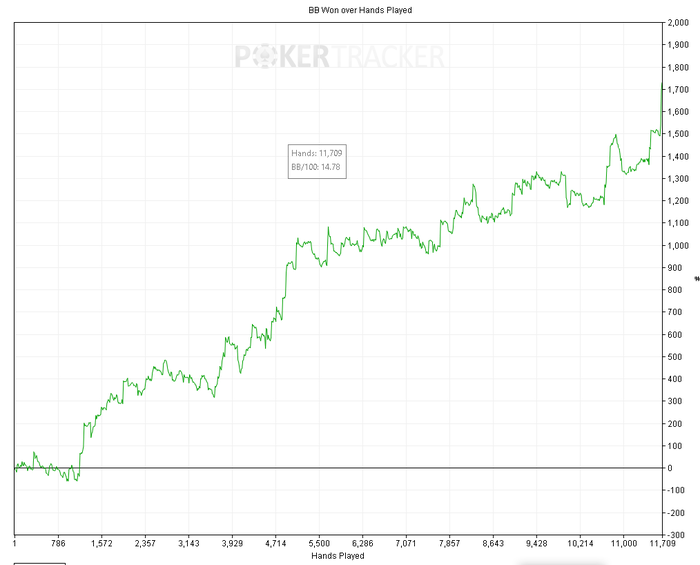
Task: Click the 10,214 x-axis tick label
Action: 580,543
